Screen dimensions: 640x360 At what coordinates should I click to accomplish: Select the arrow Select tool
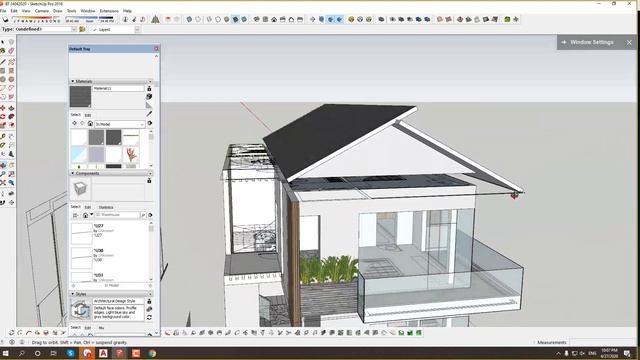coord(3,42)
